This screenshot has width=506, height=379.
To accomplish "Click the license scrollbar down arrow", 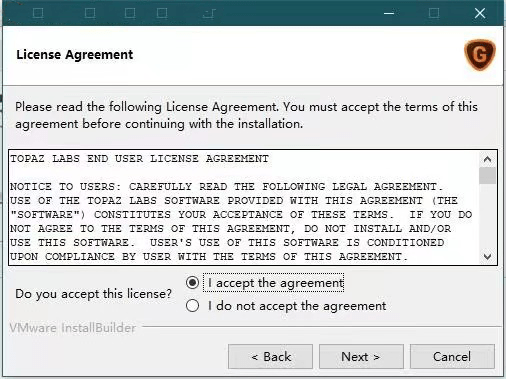I will click(x=487, y=256).
